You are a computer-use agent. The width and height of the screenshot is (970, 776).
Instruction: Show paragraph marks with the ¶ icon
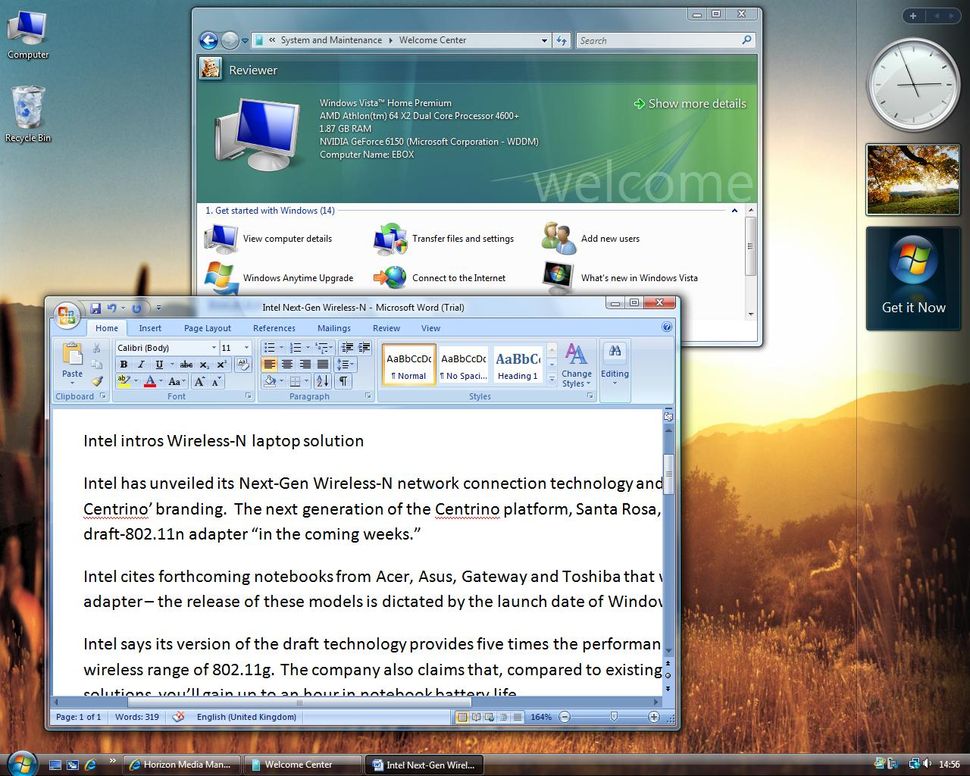[344, 380]
